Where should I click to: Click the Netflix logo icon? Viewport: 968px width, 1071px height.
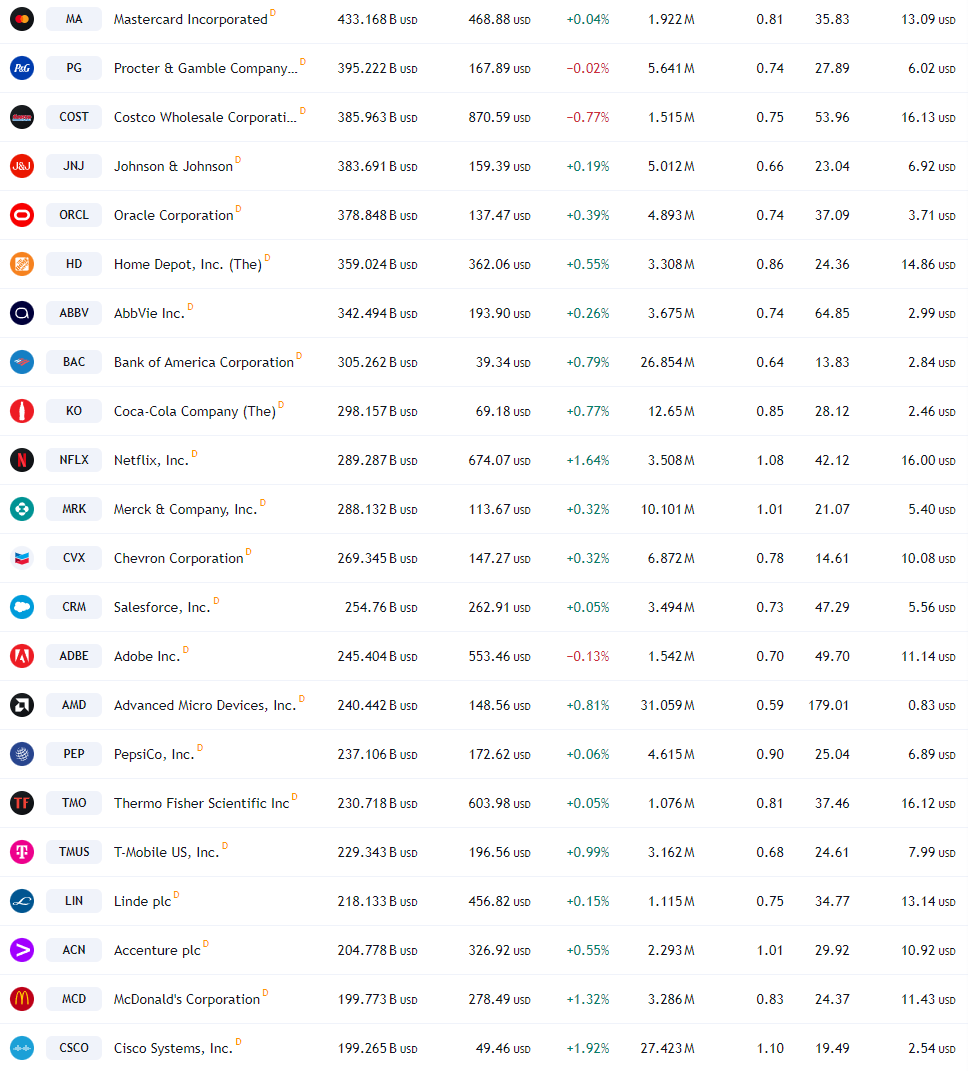[22, 460]
